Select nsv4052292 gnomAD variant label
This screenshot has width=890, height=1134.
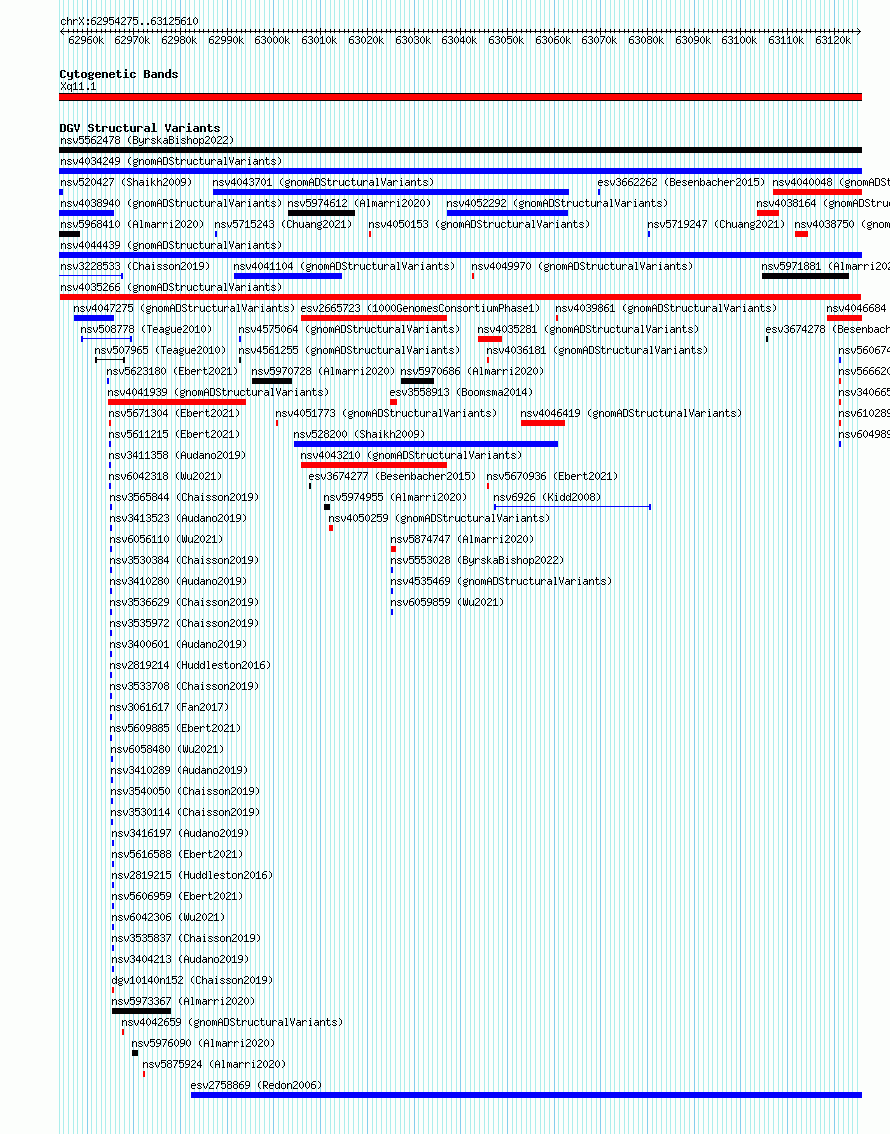557,203
